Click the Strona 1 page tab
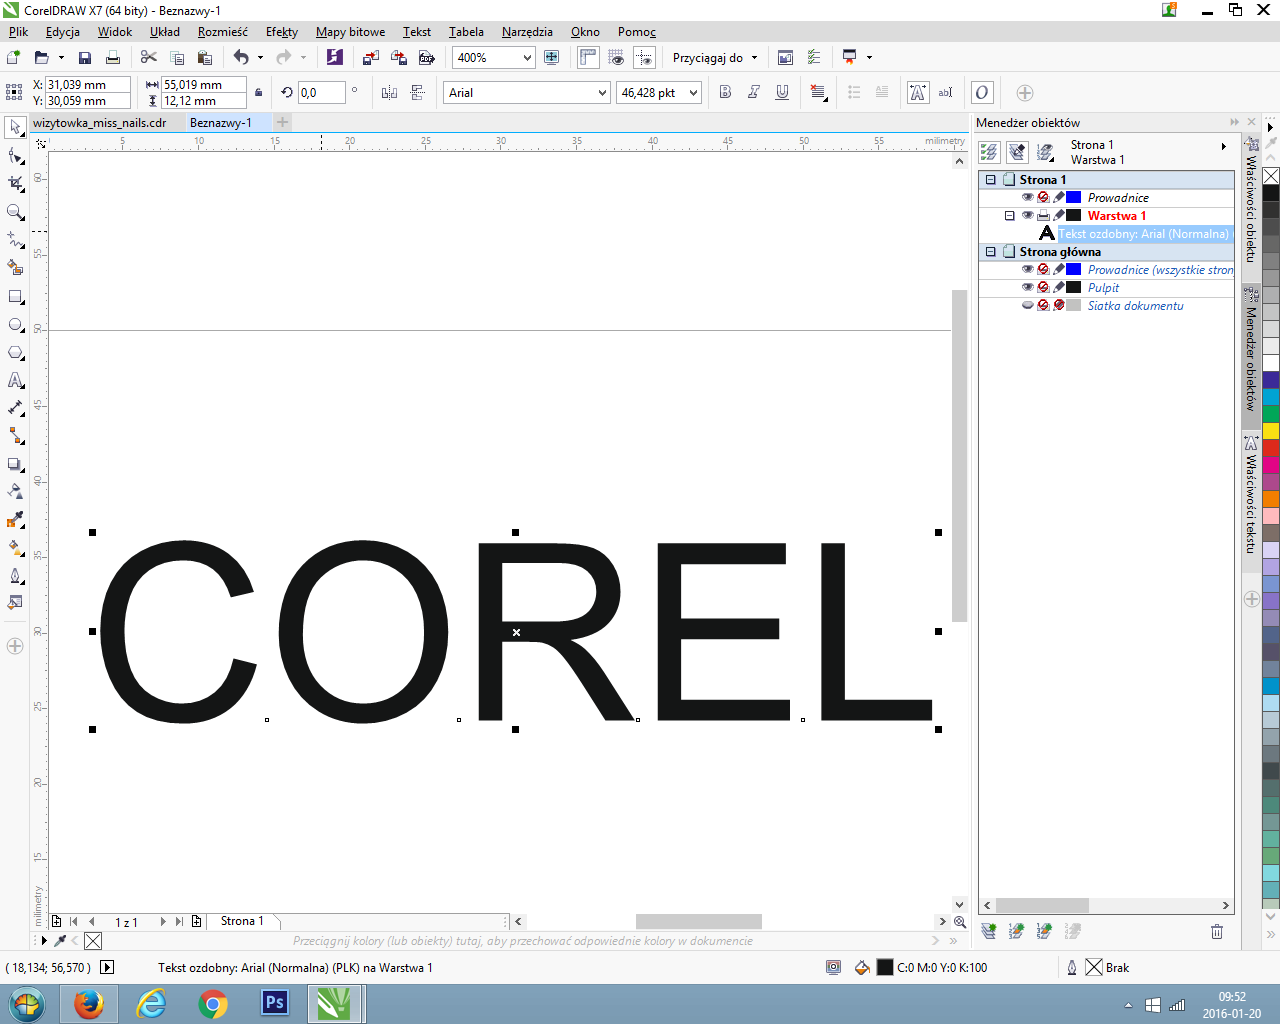This screenshot has width=1280, height=1024. tap(242, 921)
